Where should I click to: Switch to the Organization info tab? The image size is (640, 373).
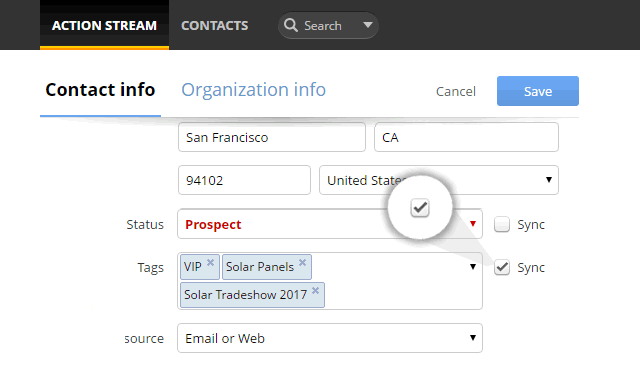tap(253, 89)
